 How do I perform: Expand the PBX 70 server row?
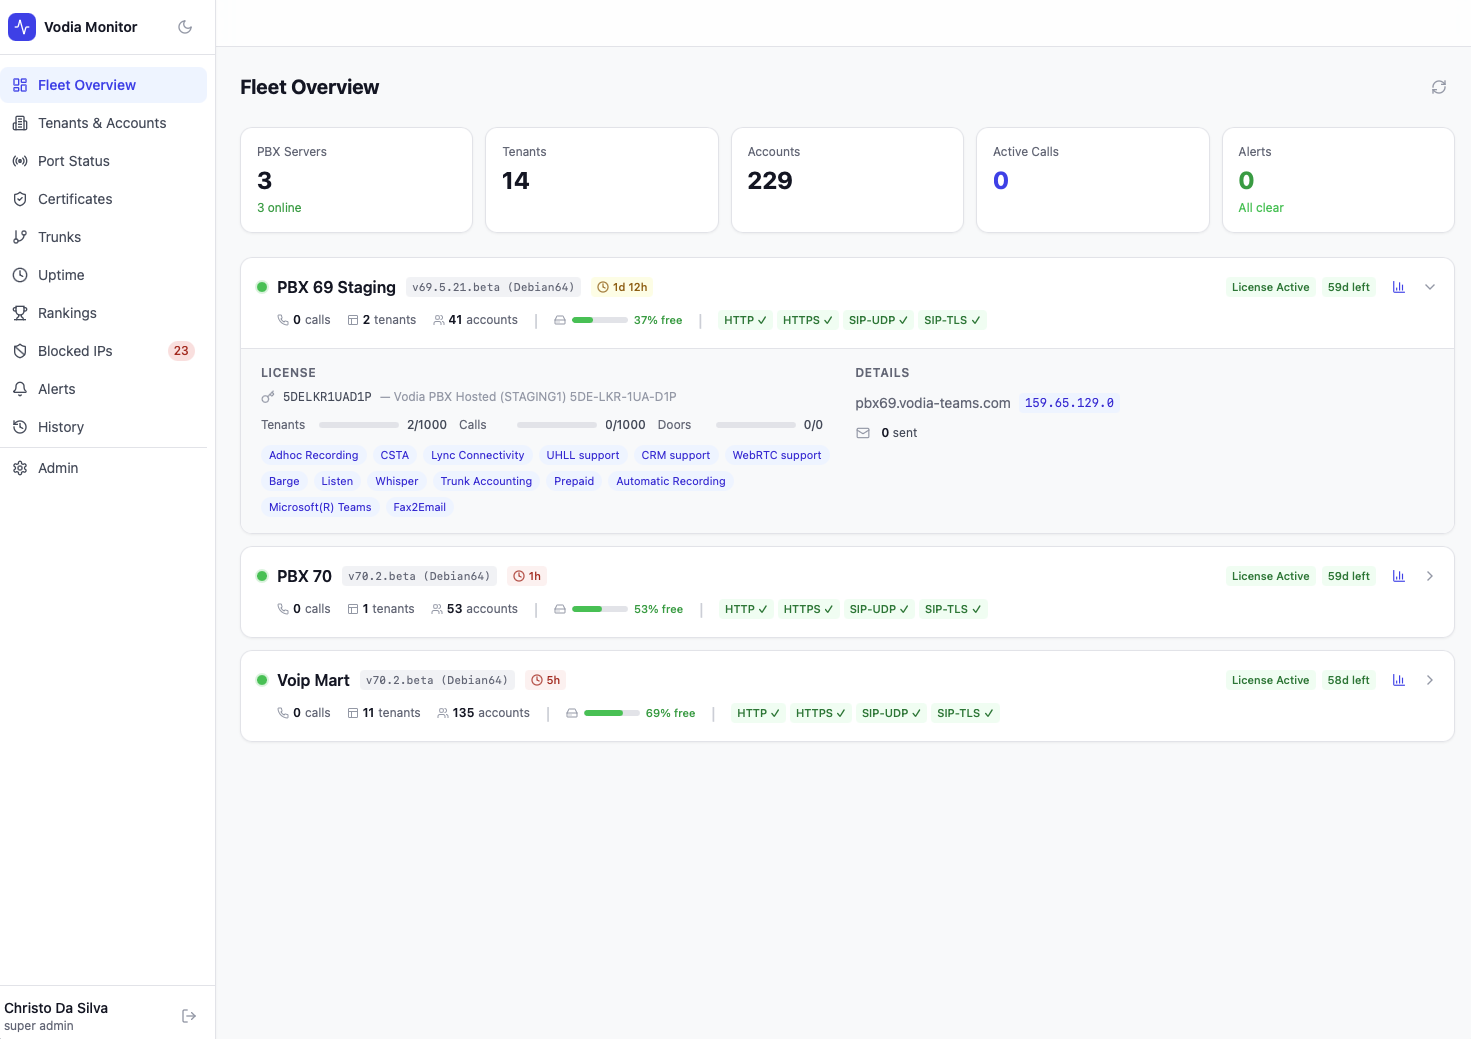1430,576
